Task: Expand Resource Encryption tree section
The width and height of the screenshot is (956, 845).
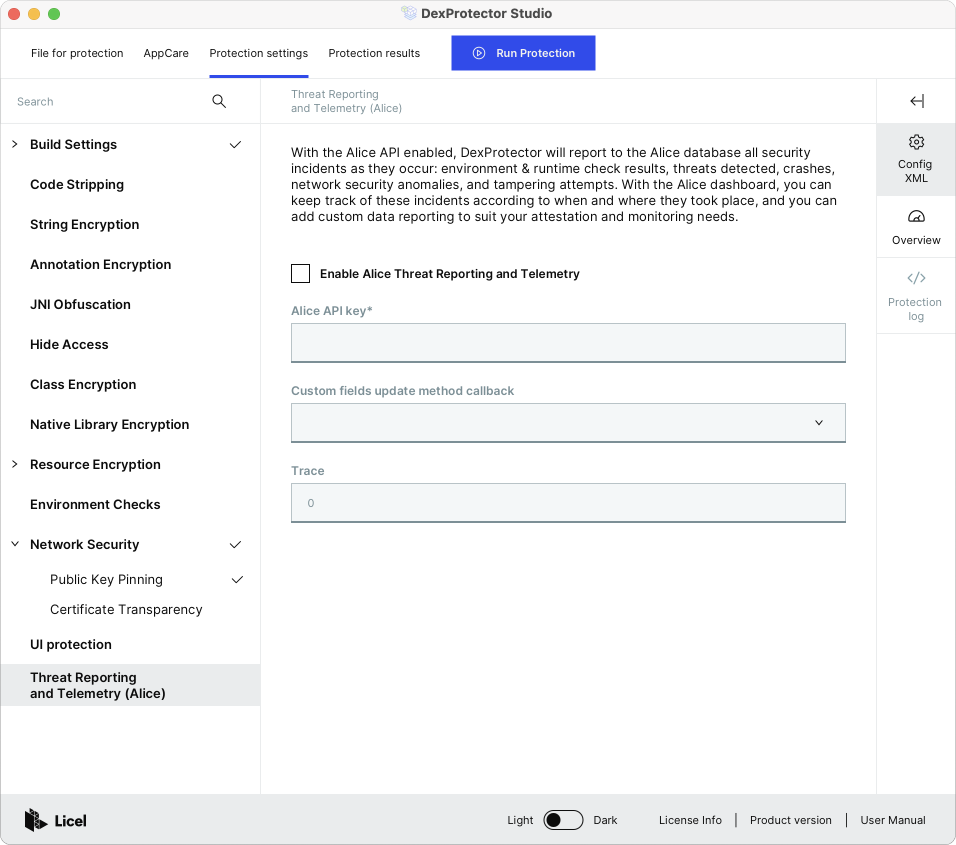Action: (x=15, y=465)
